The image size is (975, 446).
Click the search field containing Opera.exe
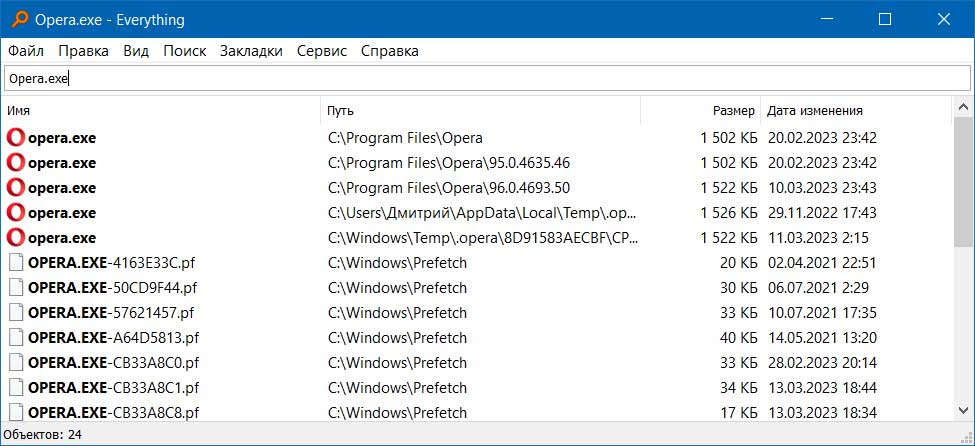pyautogui.click(x=487, y=79)
